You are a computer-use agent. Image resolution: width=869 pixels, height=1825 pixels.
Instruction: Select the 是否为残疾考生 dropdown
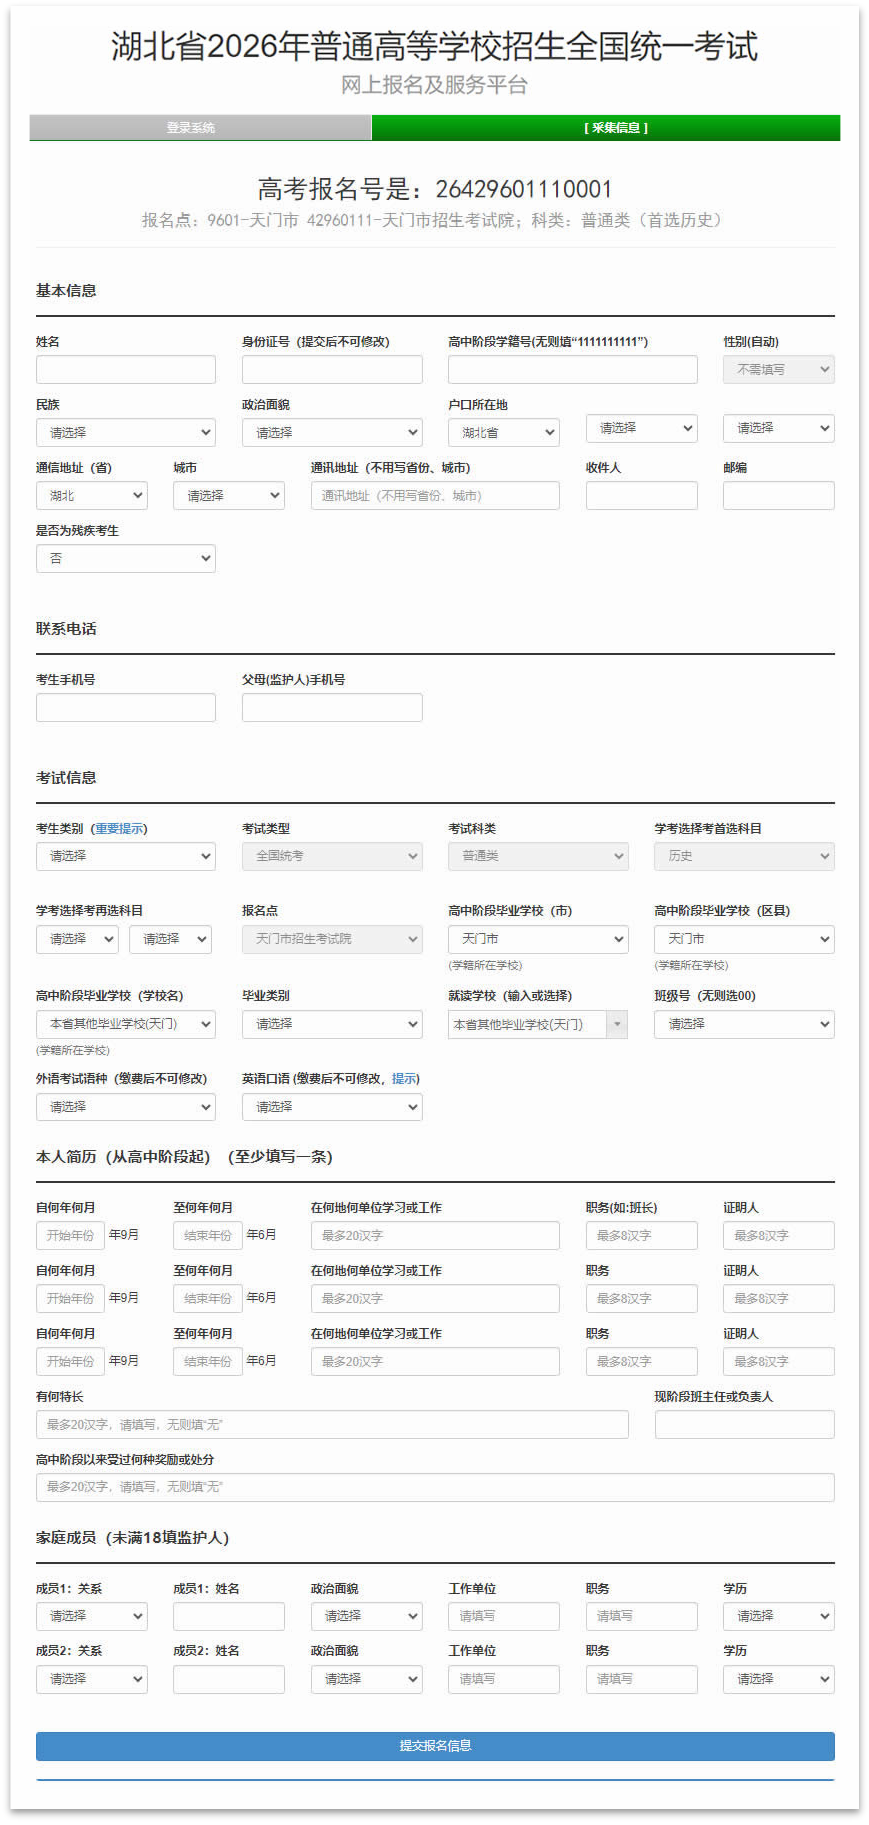(125, 559)
